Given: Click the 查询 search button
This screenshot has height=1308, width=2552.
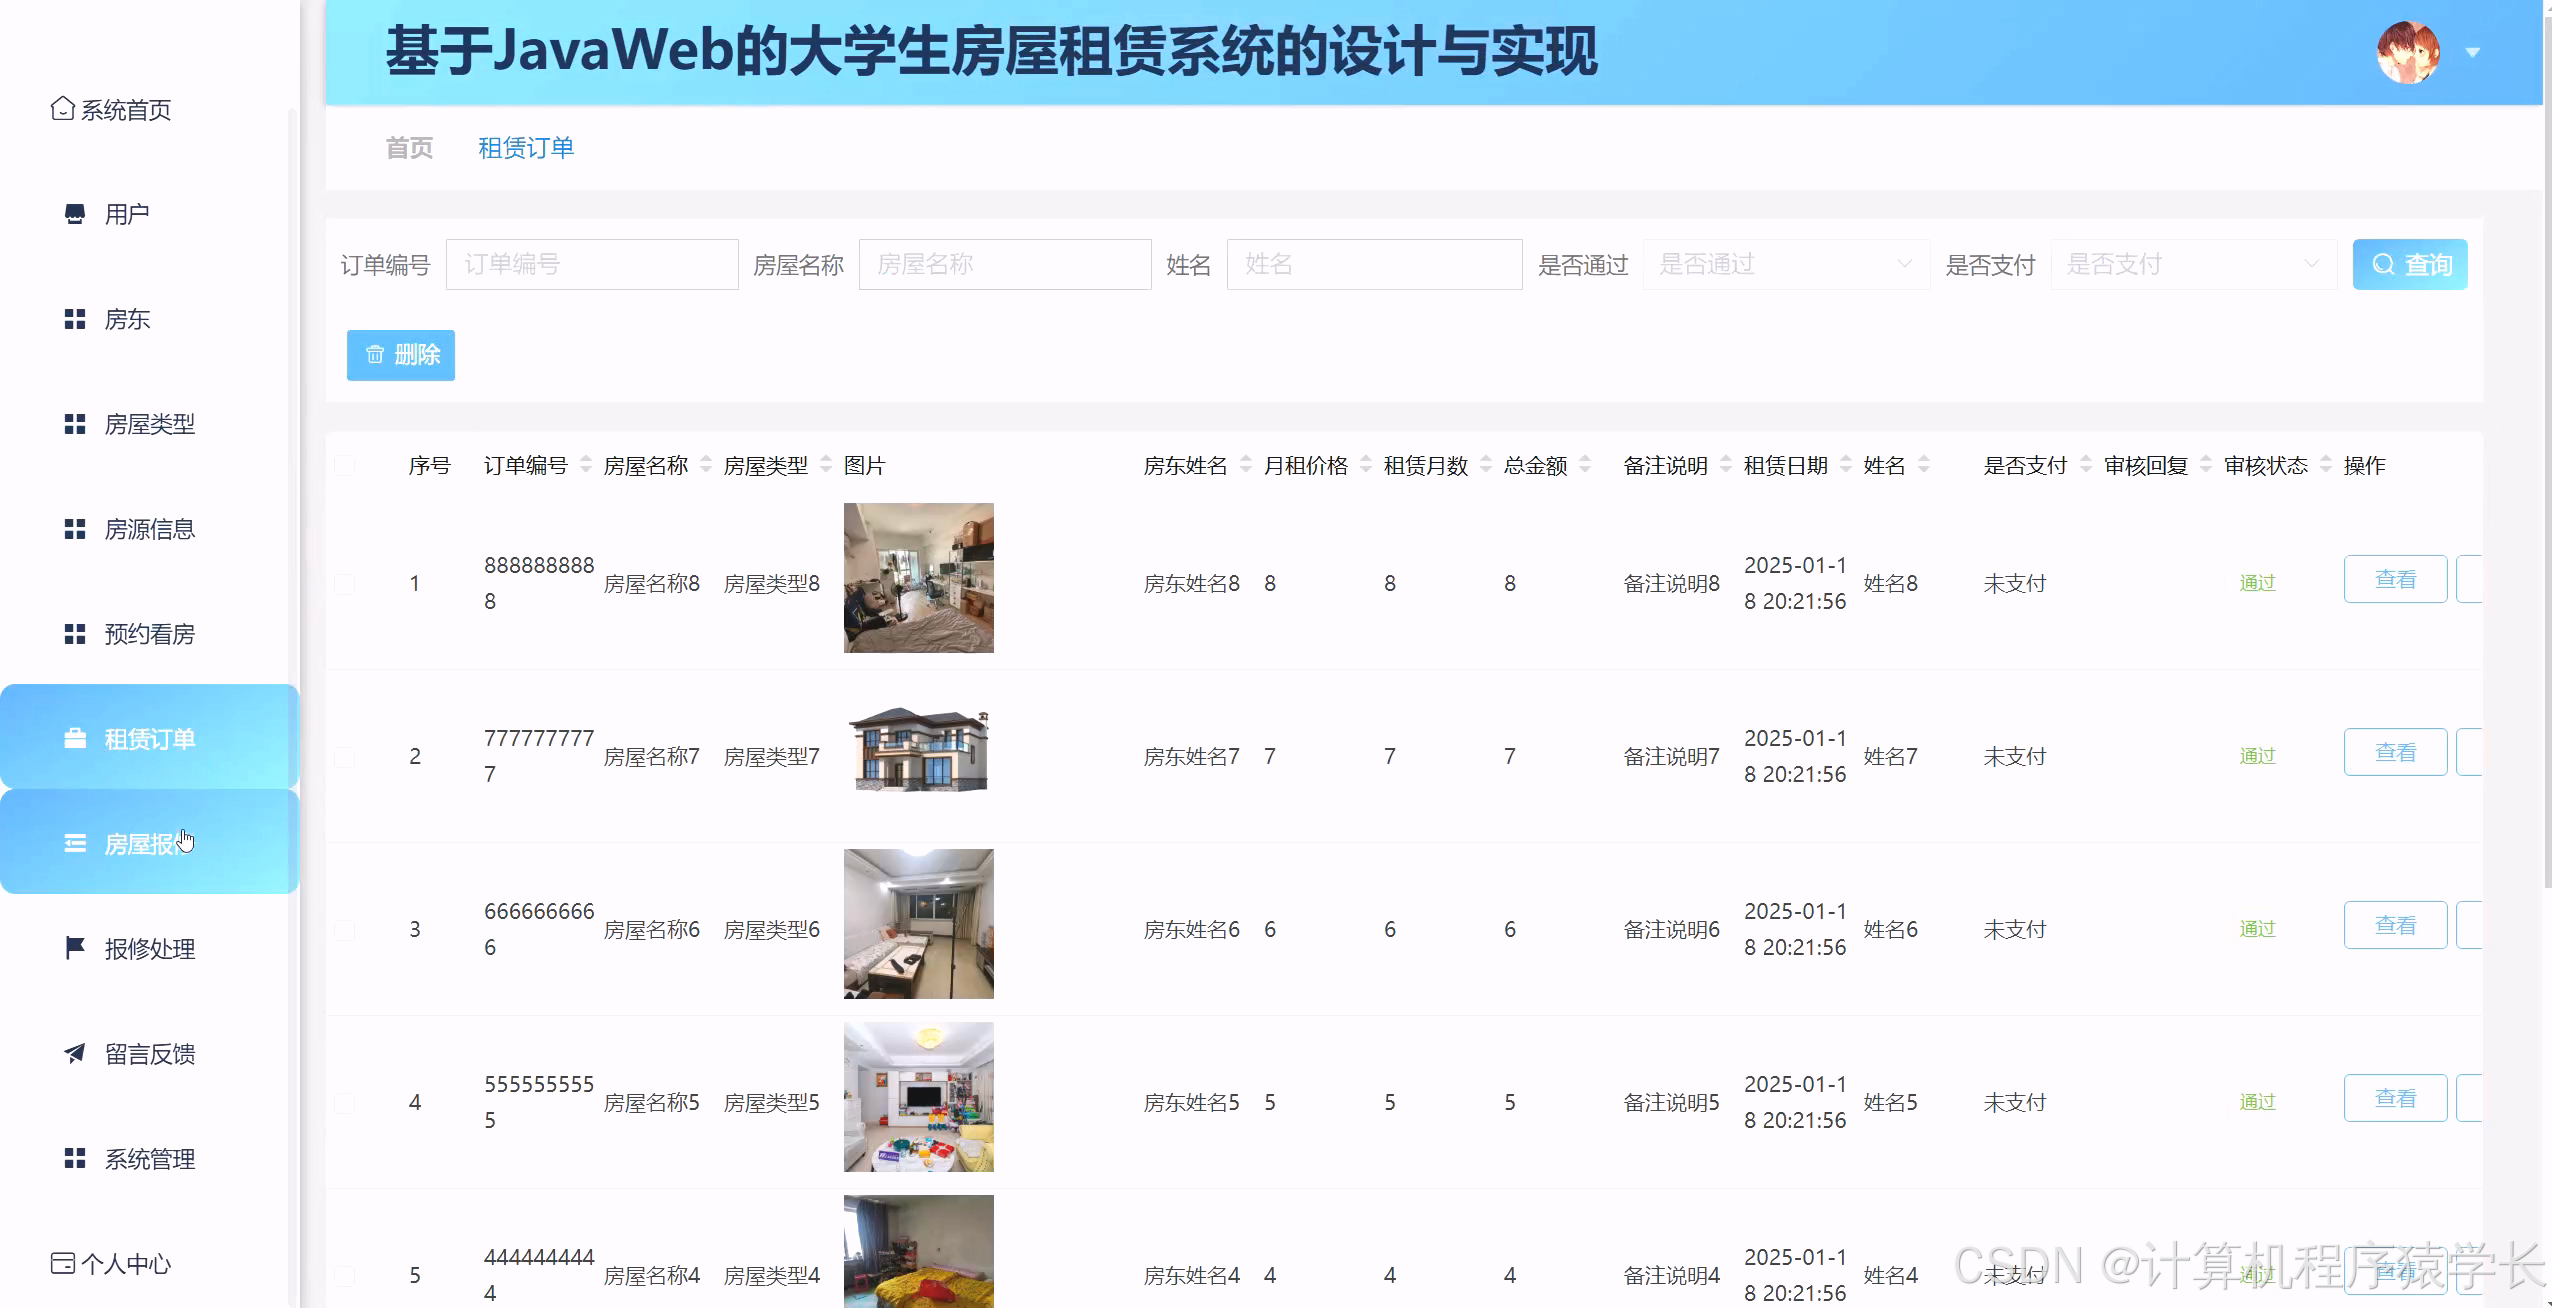Looking at the screenshot, I should pos(2410,264).
